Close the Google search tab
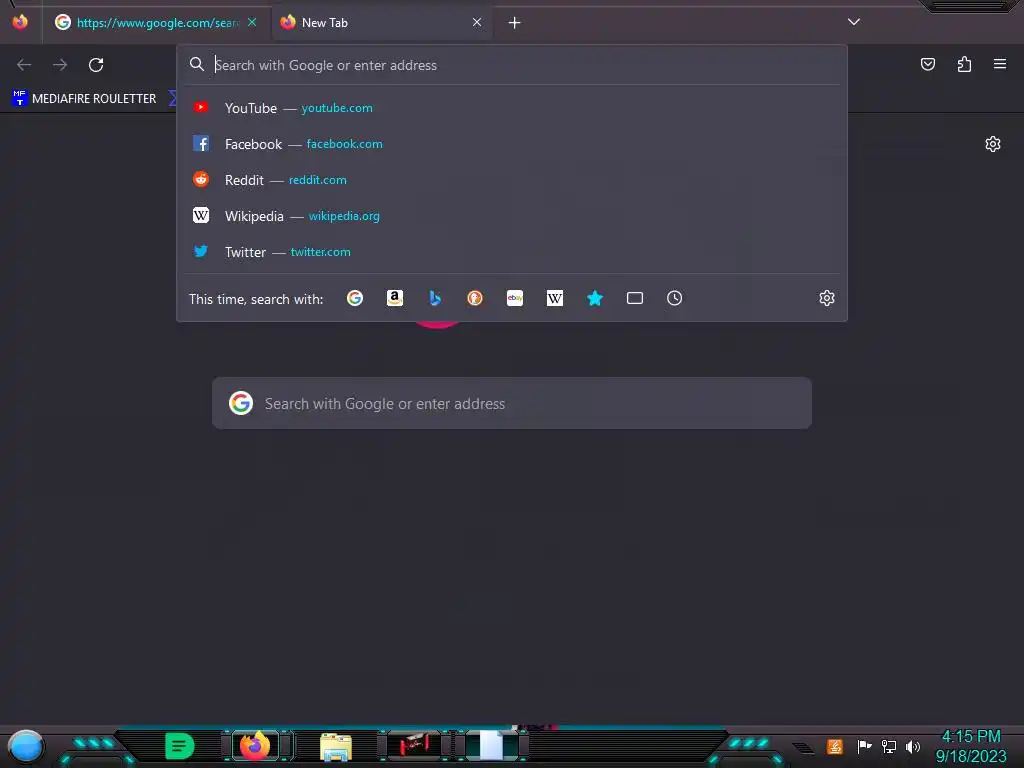Viewport: 1024px width, 768px height. [252, 22]
